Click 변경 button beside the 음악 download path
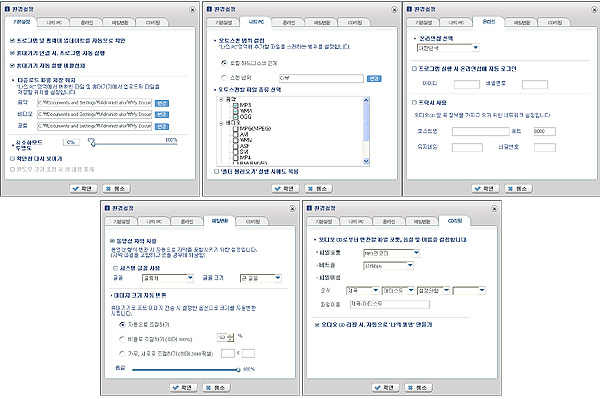 (x=162, y=103)
